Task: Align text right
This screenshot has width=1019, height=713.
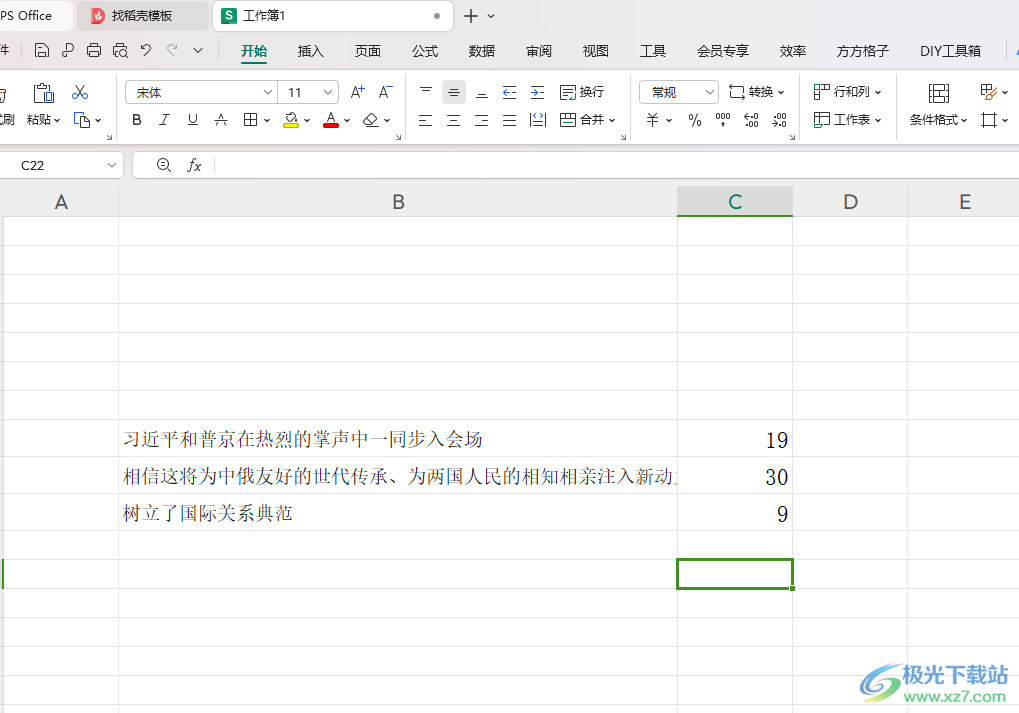Action: point(482,120)
